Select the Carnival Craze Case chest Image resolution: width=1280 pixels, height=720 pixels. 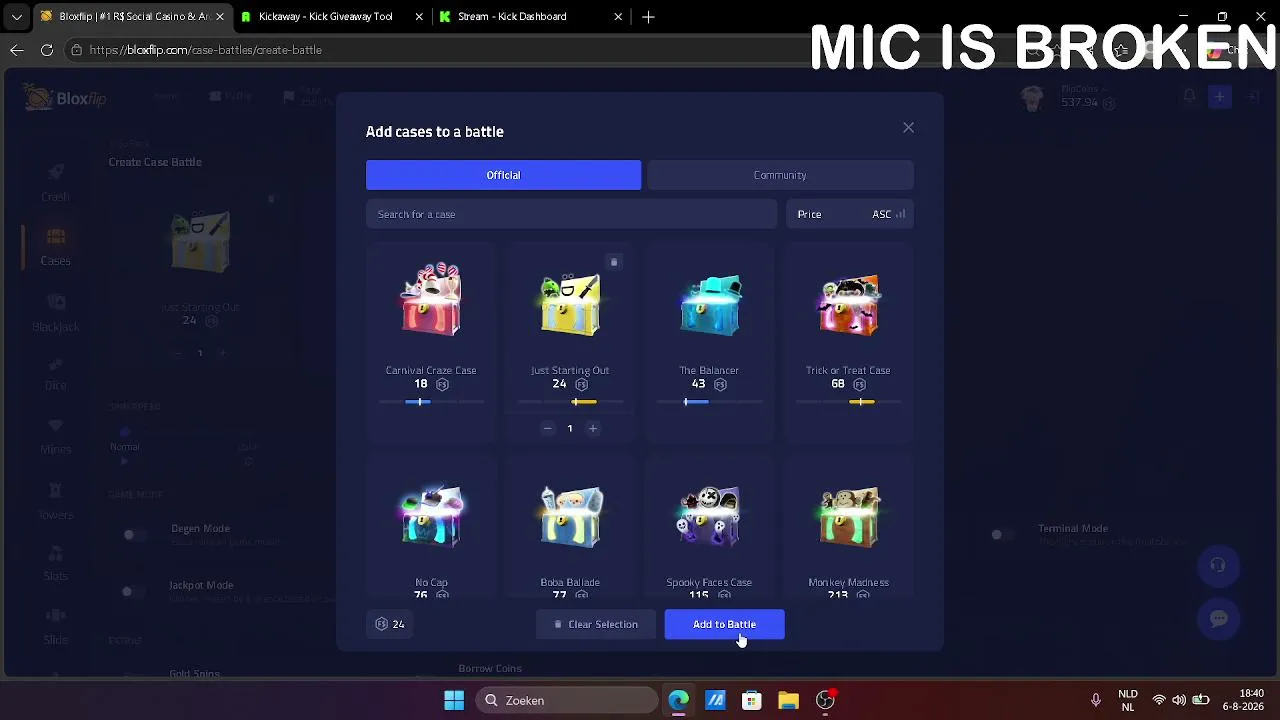tap(431, 300)
